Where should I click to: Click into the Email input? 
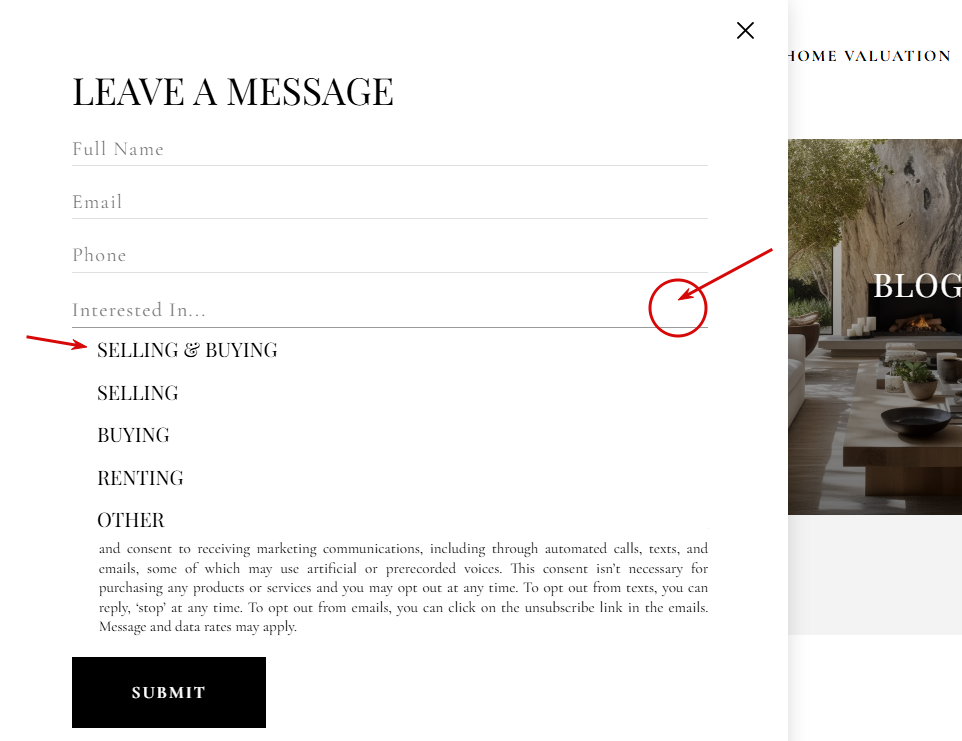pos(390,202)
